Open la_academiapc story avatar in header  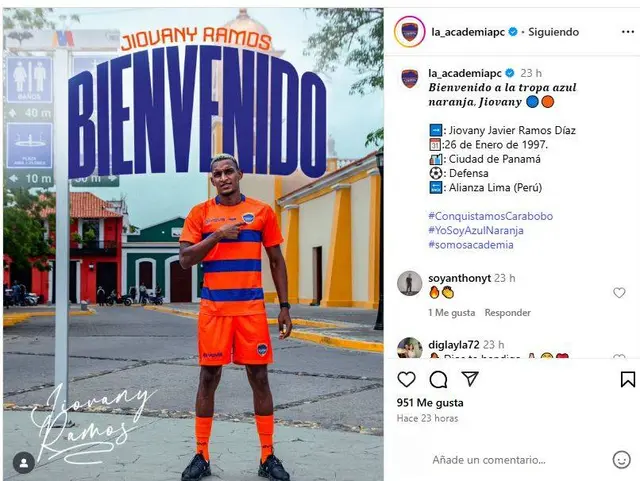pyautogui.click(x=409, y=31)
